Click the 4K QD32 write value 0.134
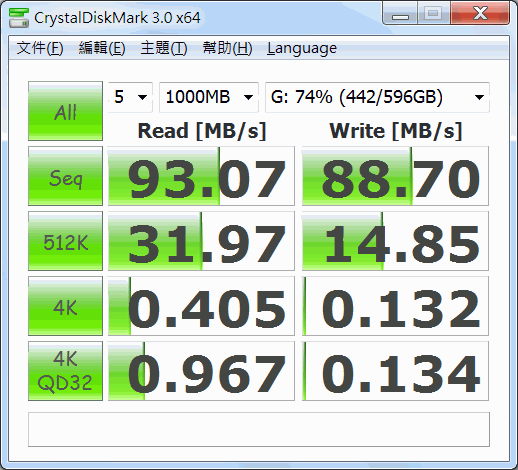518x470 pixels. tap(395, 371)
